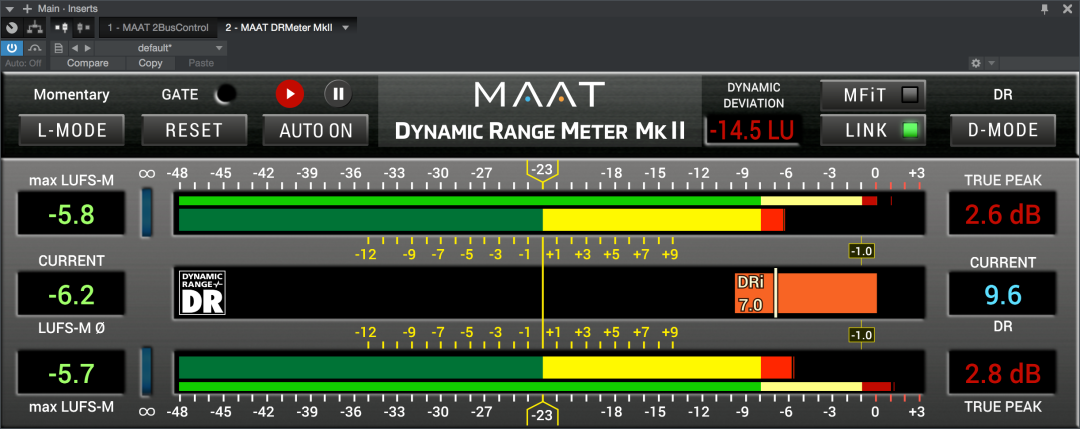The image size is (1080, 429).
Task: Click the bottom max LUFS-M value -5.7
Action: [71, 373]
